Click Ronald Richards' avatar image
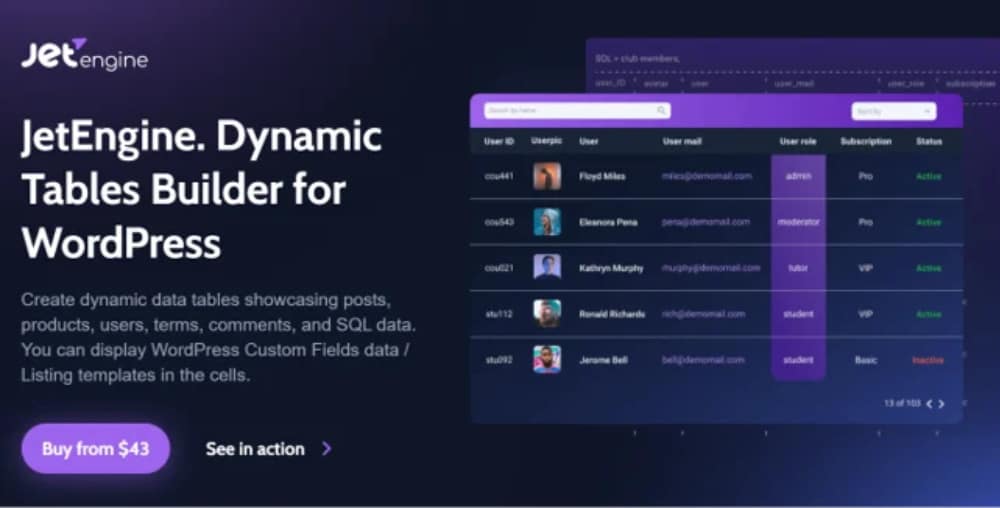The height and width of the screenshot is (508, 1000). pyautogui.click(x=547, y=314)
